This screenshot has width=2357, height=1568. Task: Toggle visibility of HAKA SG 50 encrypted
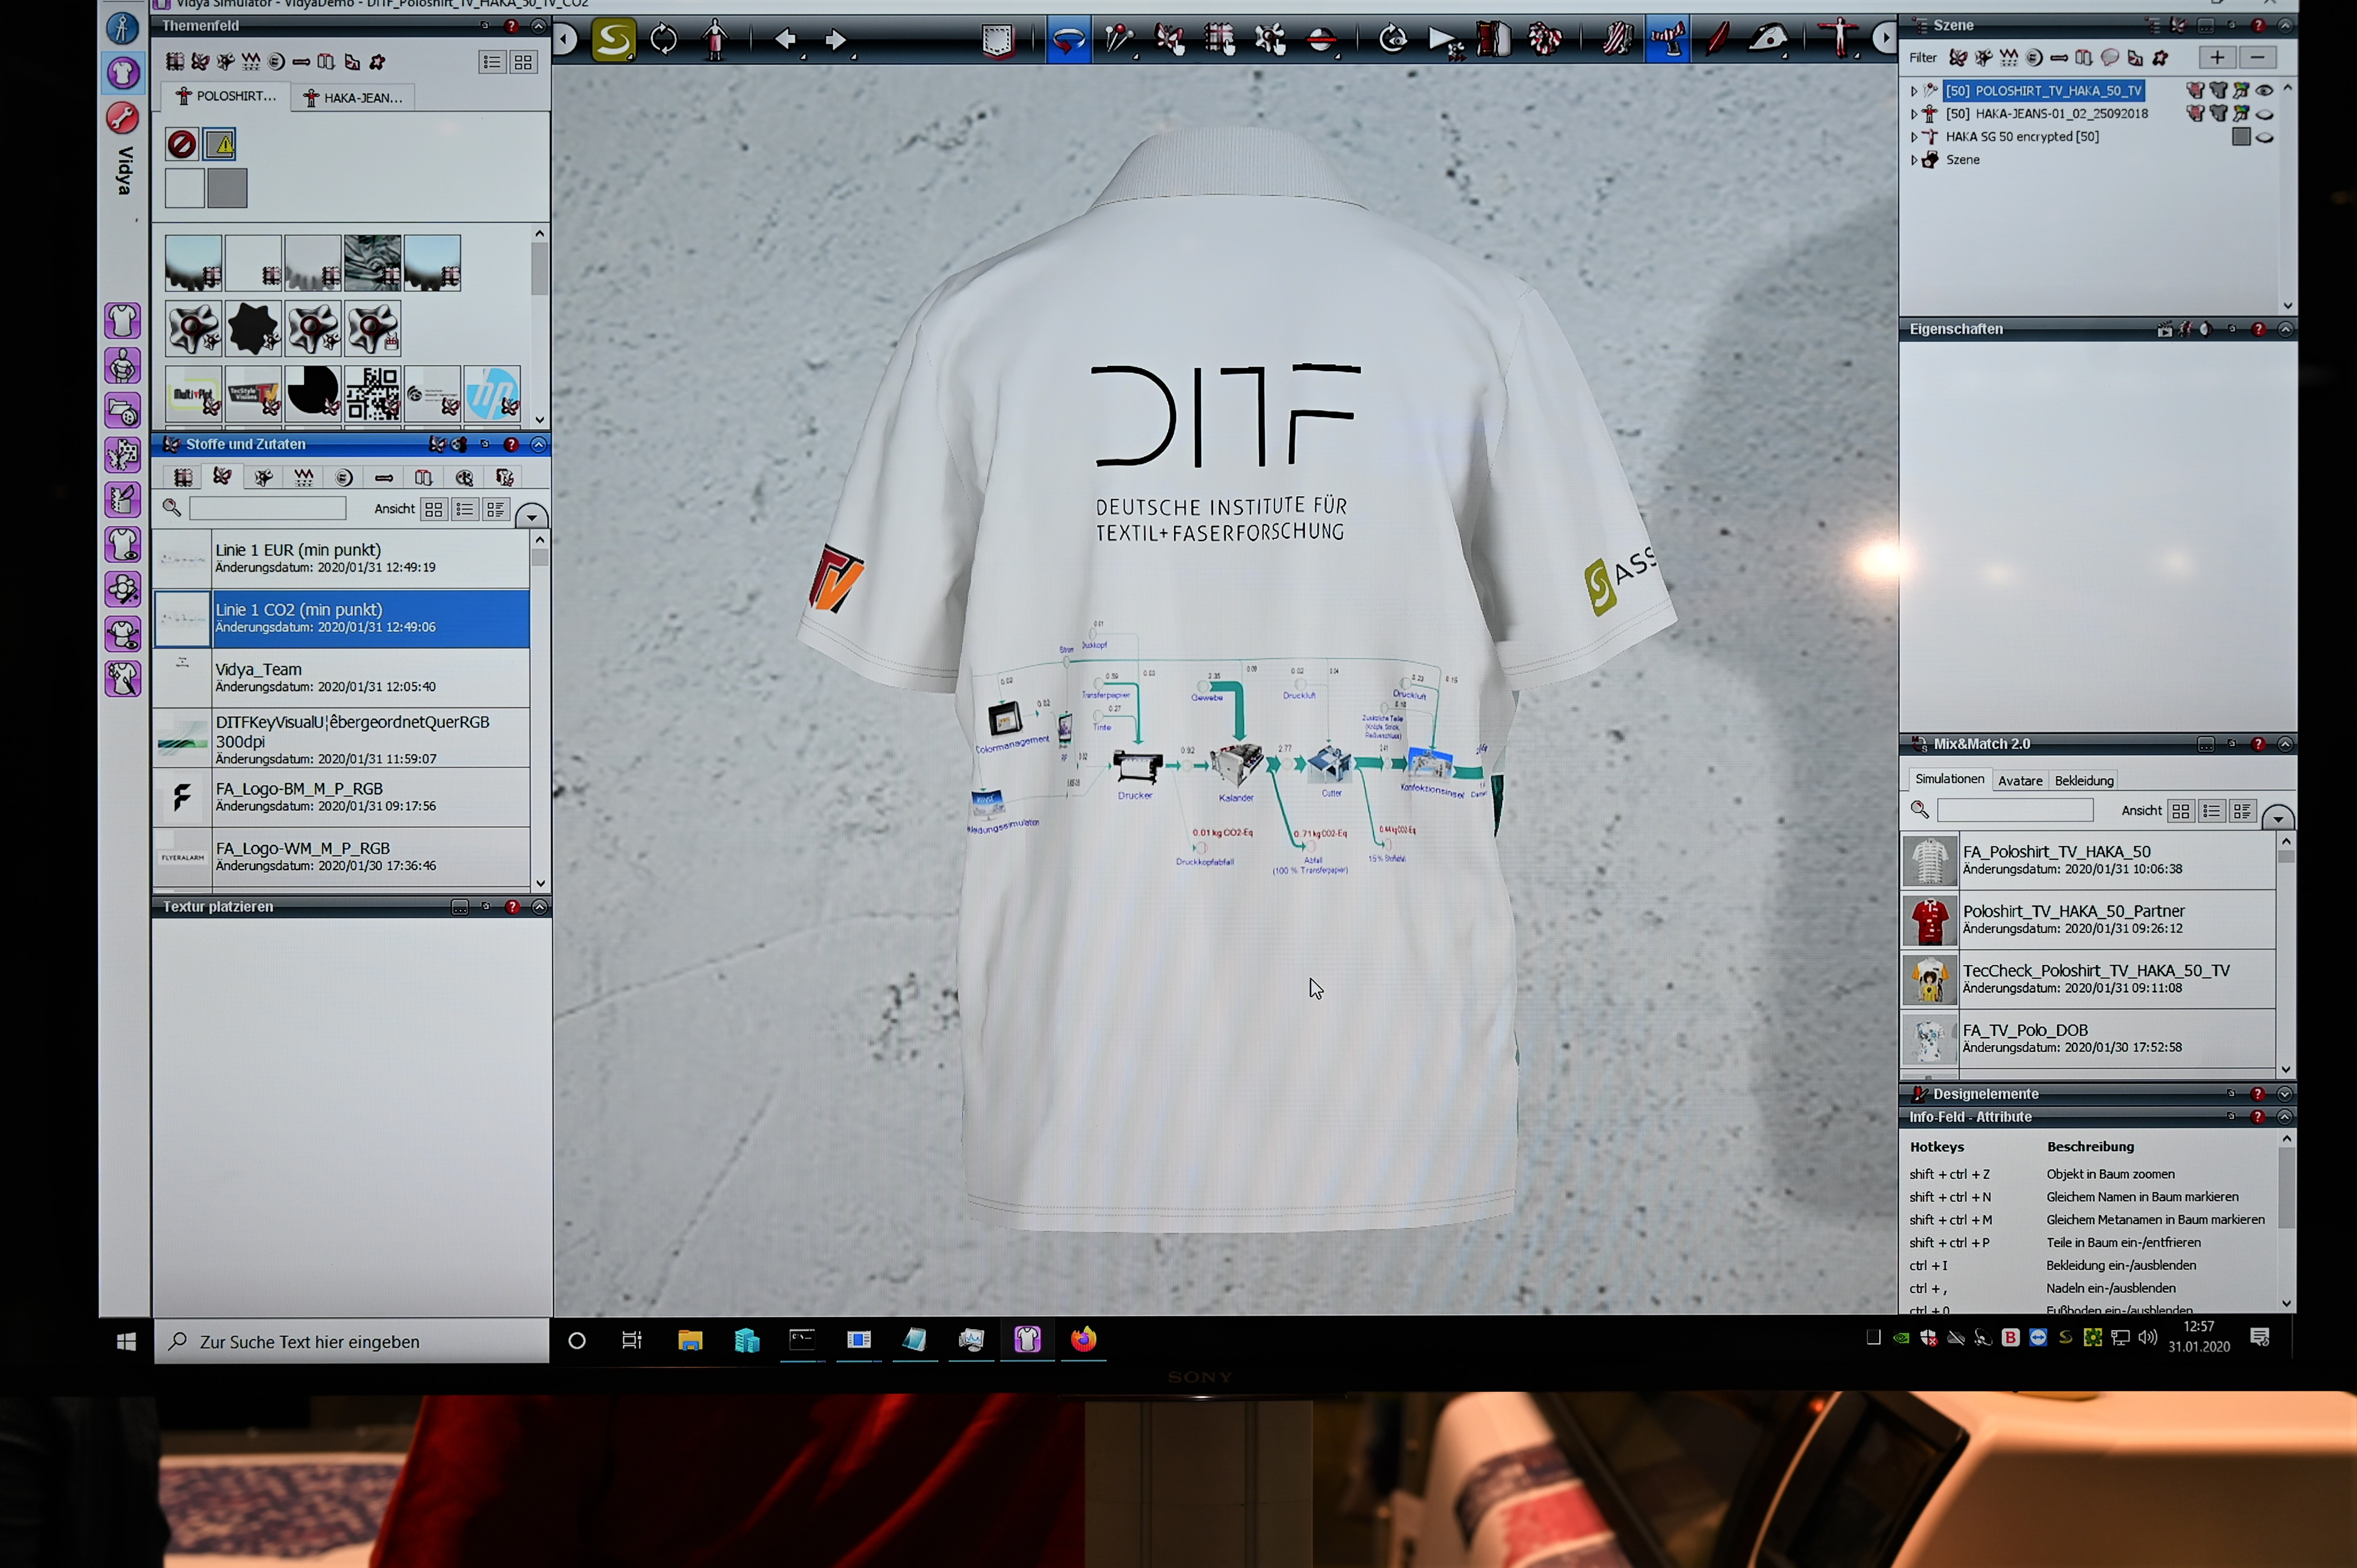coord(2264,137)
